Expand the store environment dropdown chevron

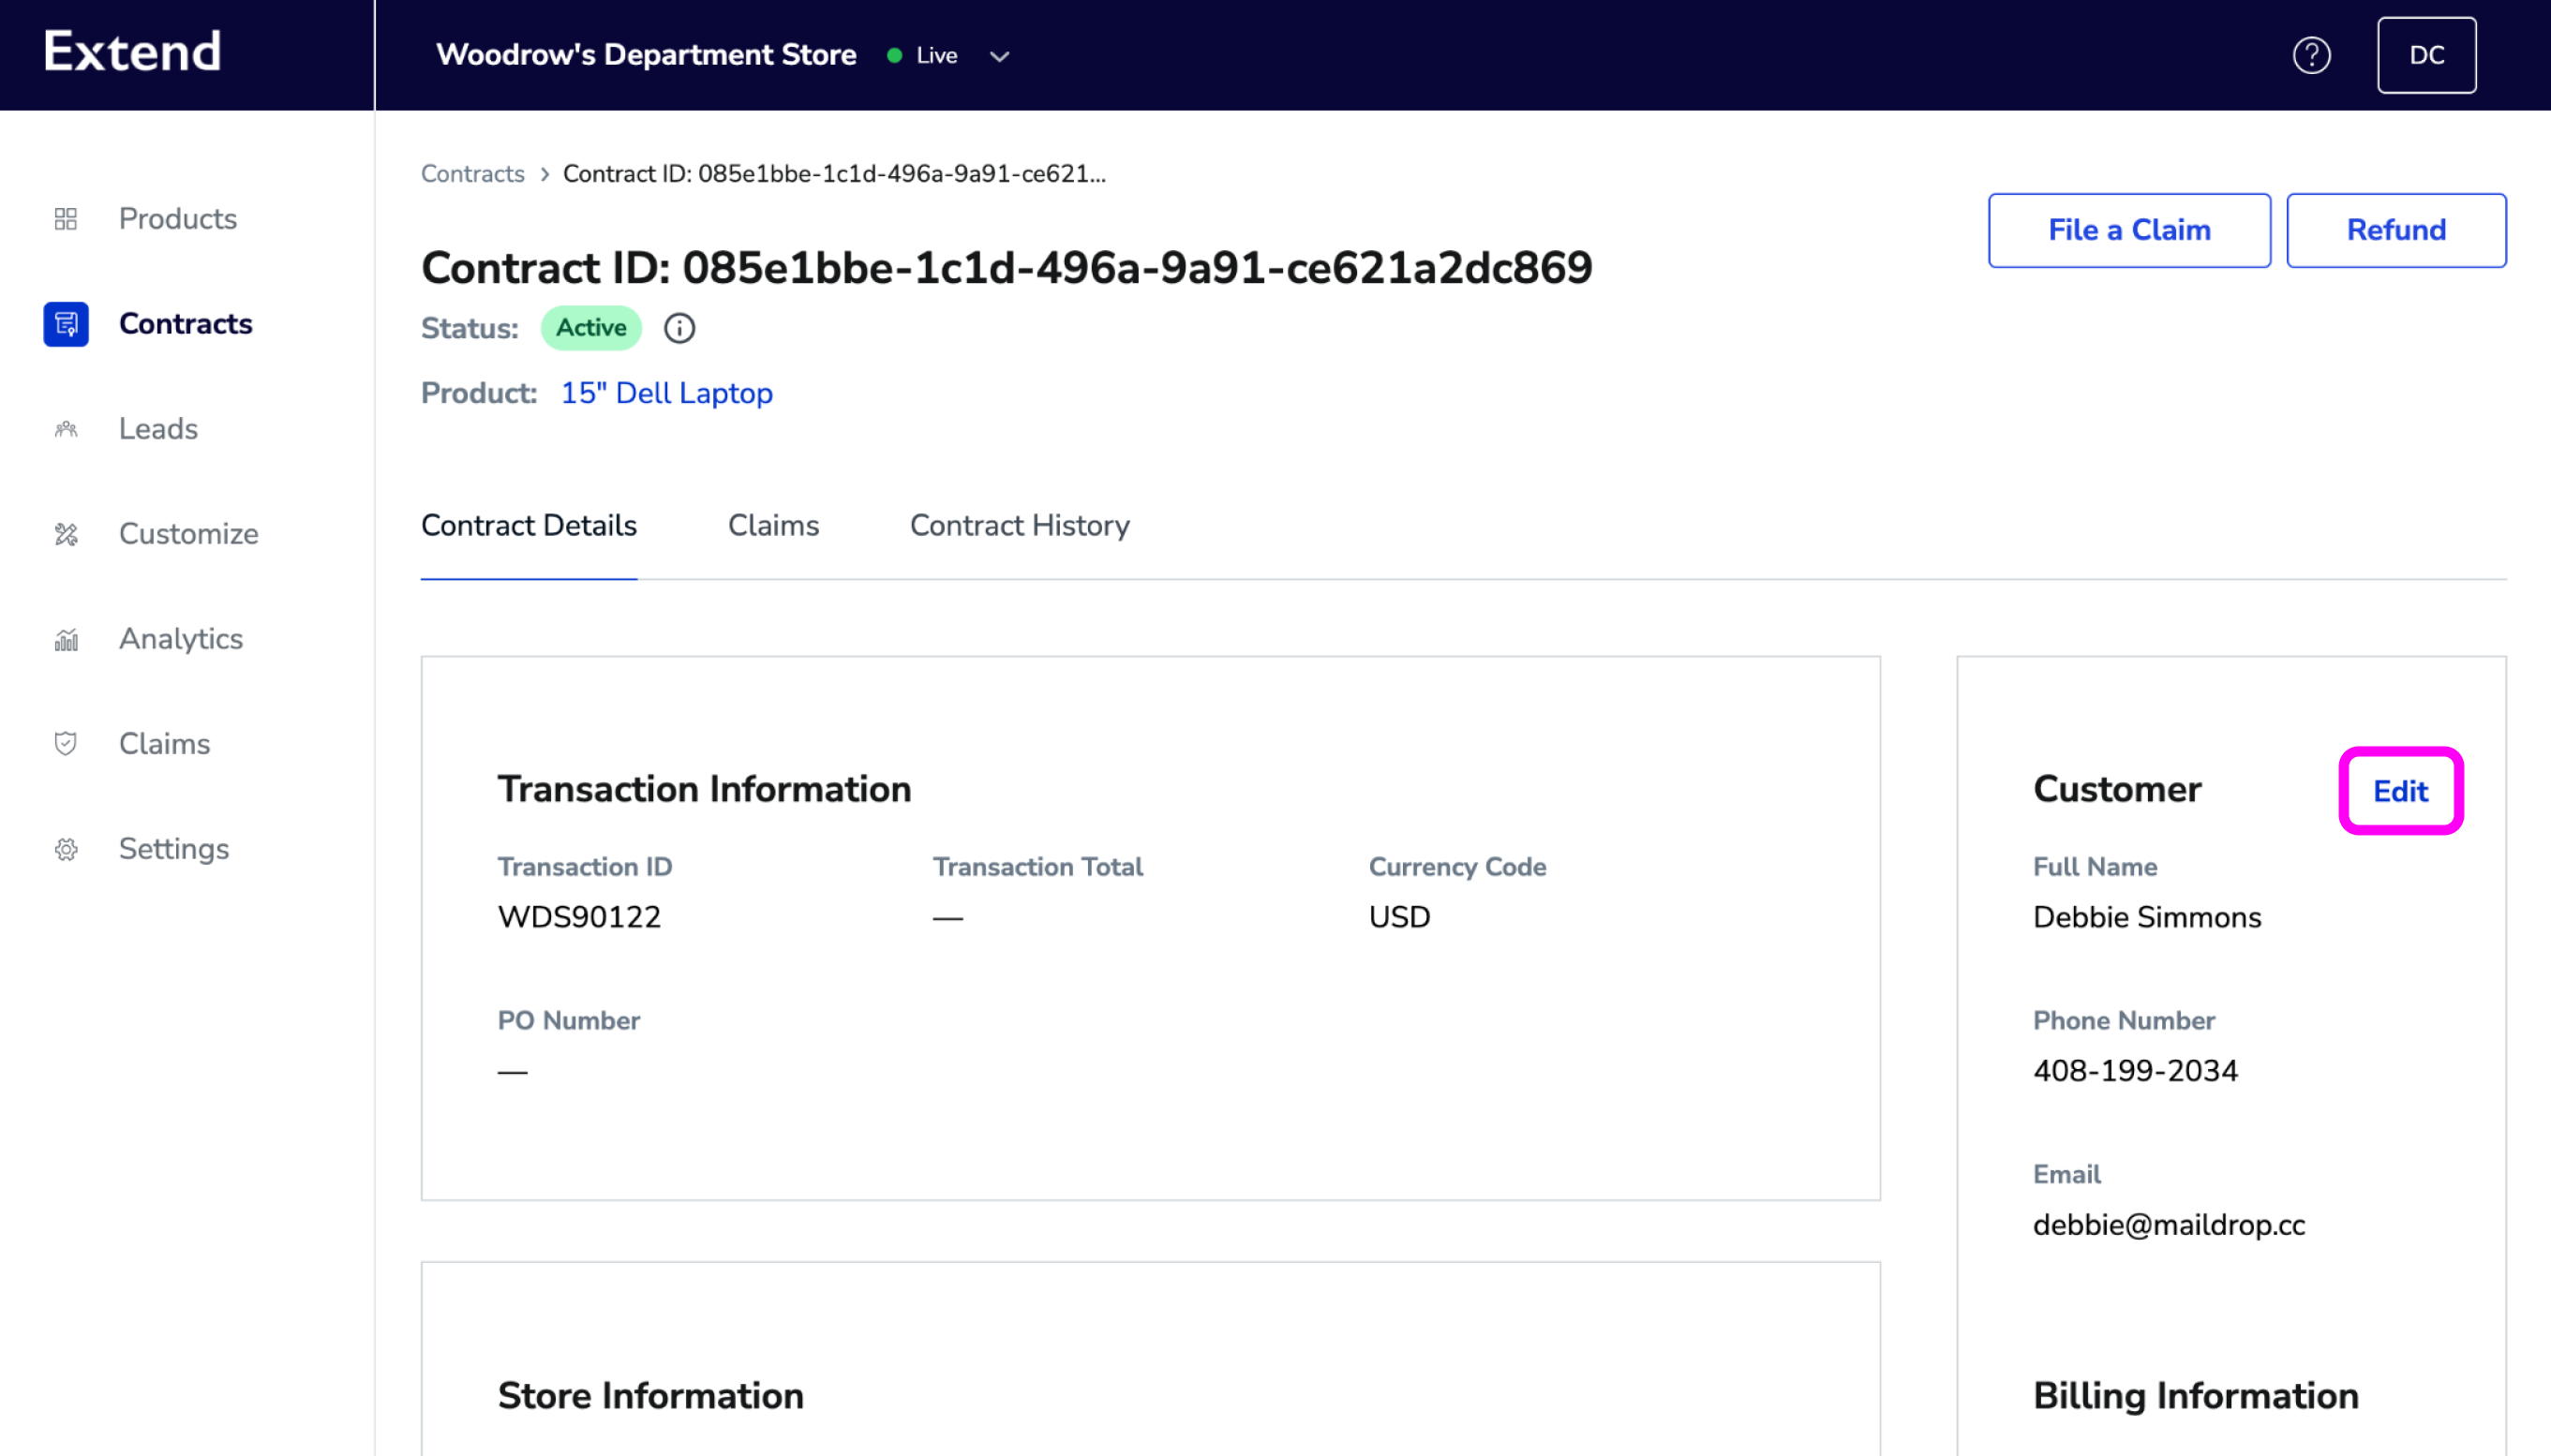pyautogui.click(x=999, y=56)
